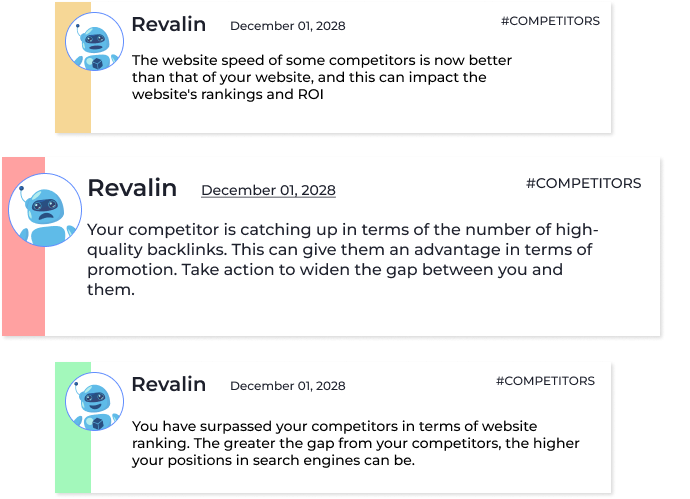The width and height of the screenshot is (690, 499).
Task: Open the website ranking success card
Action: tap(333, 427)
